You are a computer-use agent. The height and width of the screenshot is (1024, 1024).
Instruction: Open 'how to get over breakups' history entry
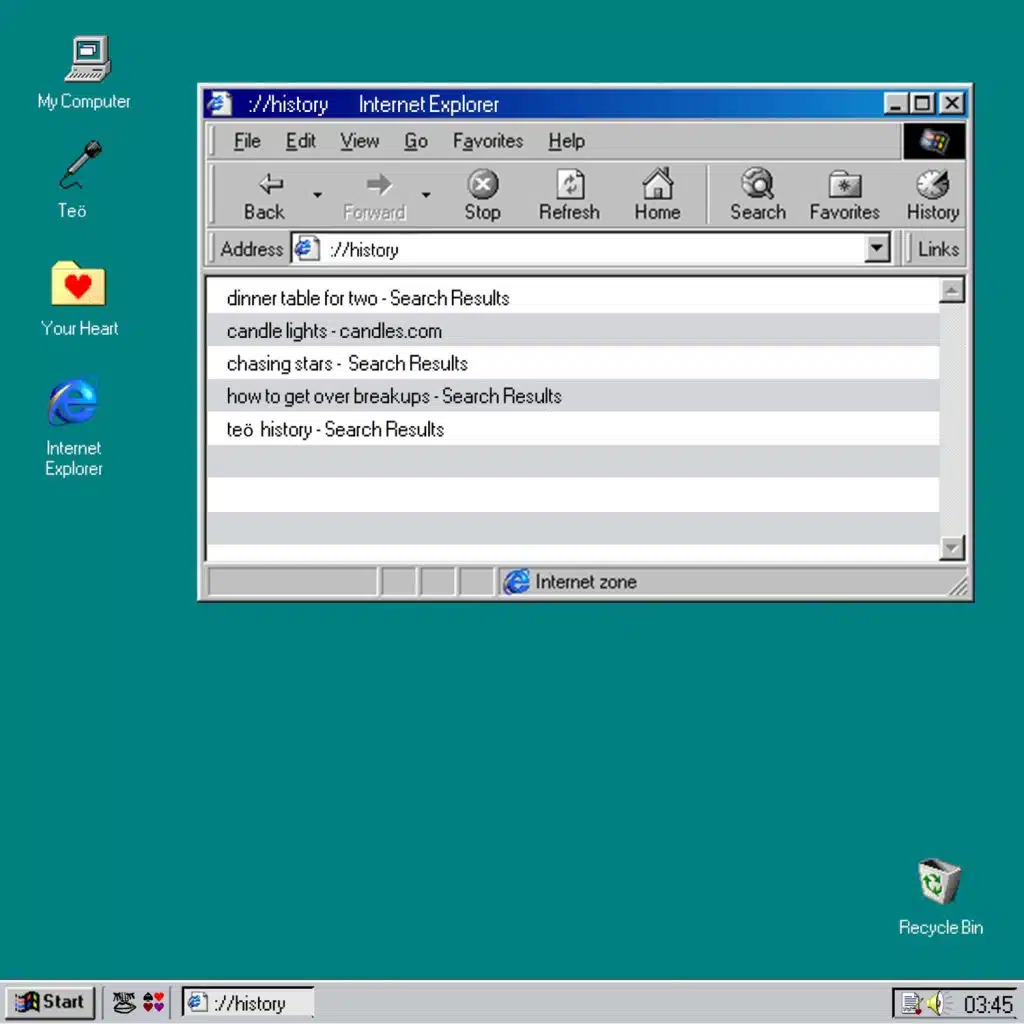pyautogui.click(x=394, y=396)
